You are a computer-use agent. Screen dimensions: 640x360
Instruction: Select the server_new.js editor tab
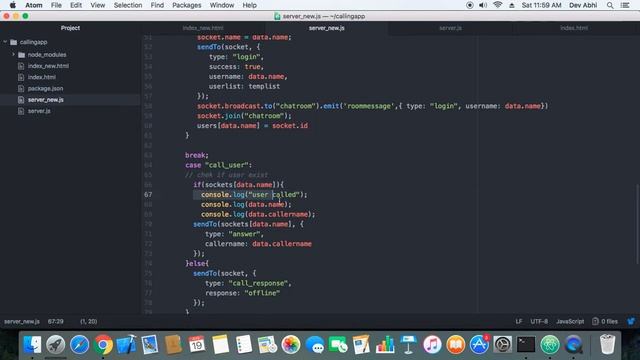tap(327, 28)
